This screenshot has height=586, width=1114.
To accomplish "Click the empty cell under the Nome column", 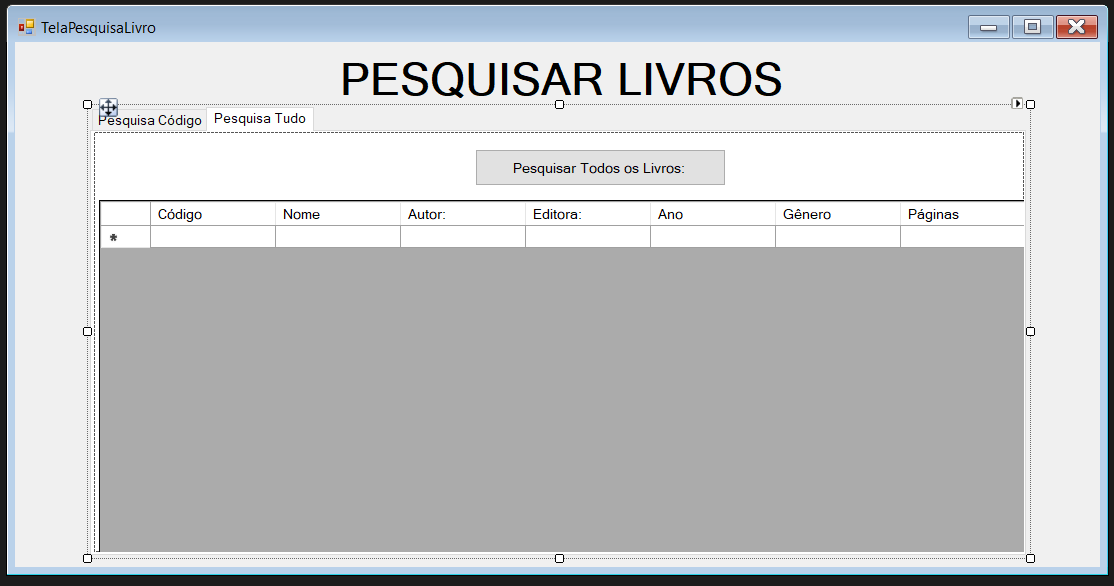I will [337, 238].
